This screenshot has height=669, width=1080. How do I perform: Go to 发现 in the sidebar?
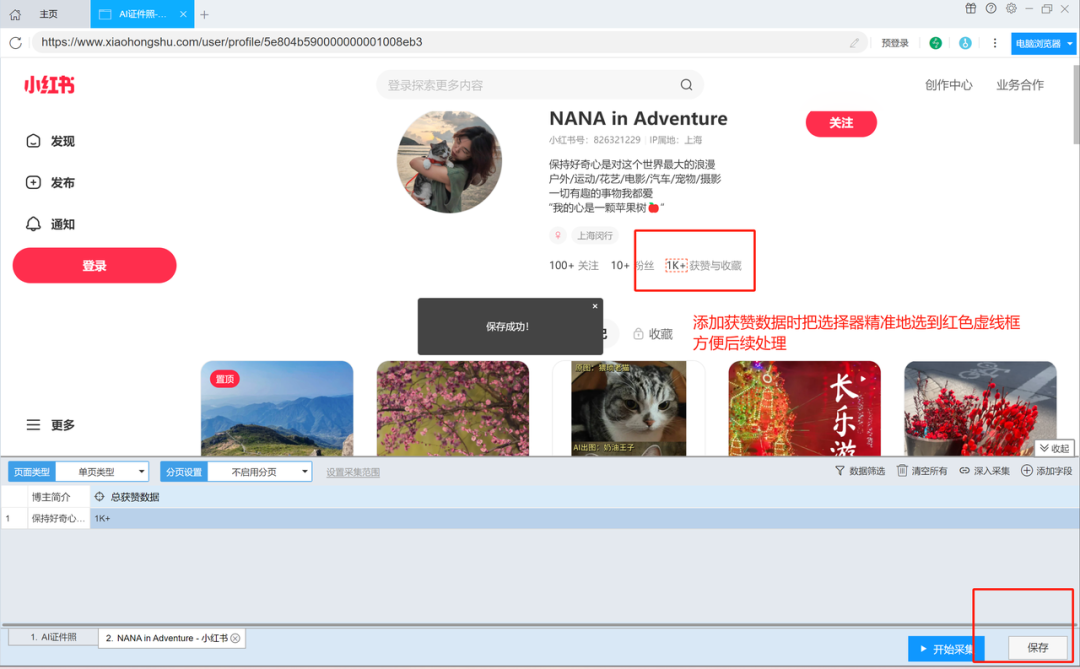50,141
